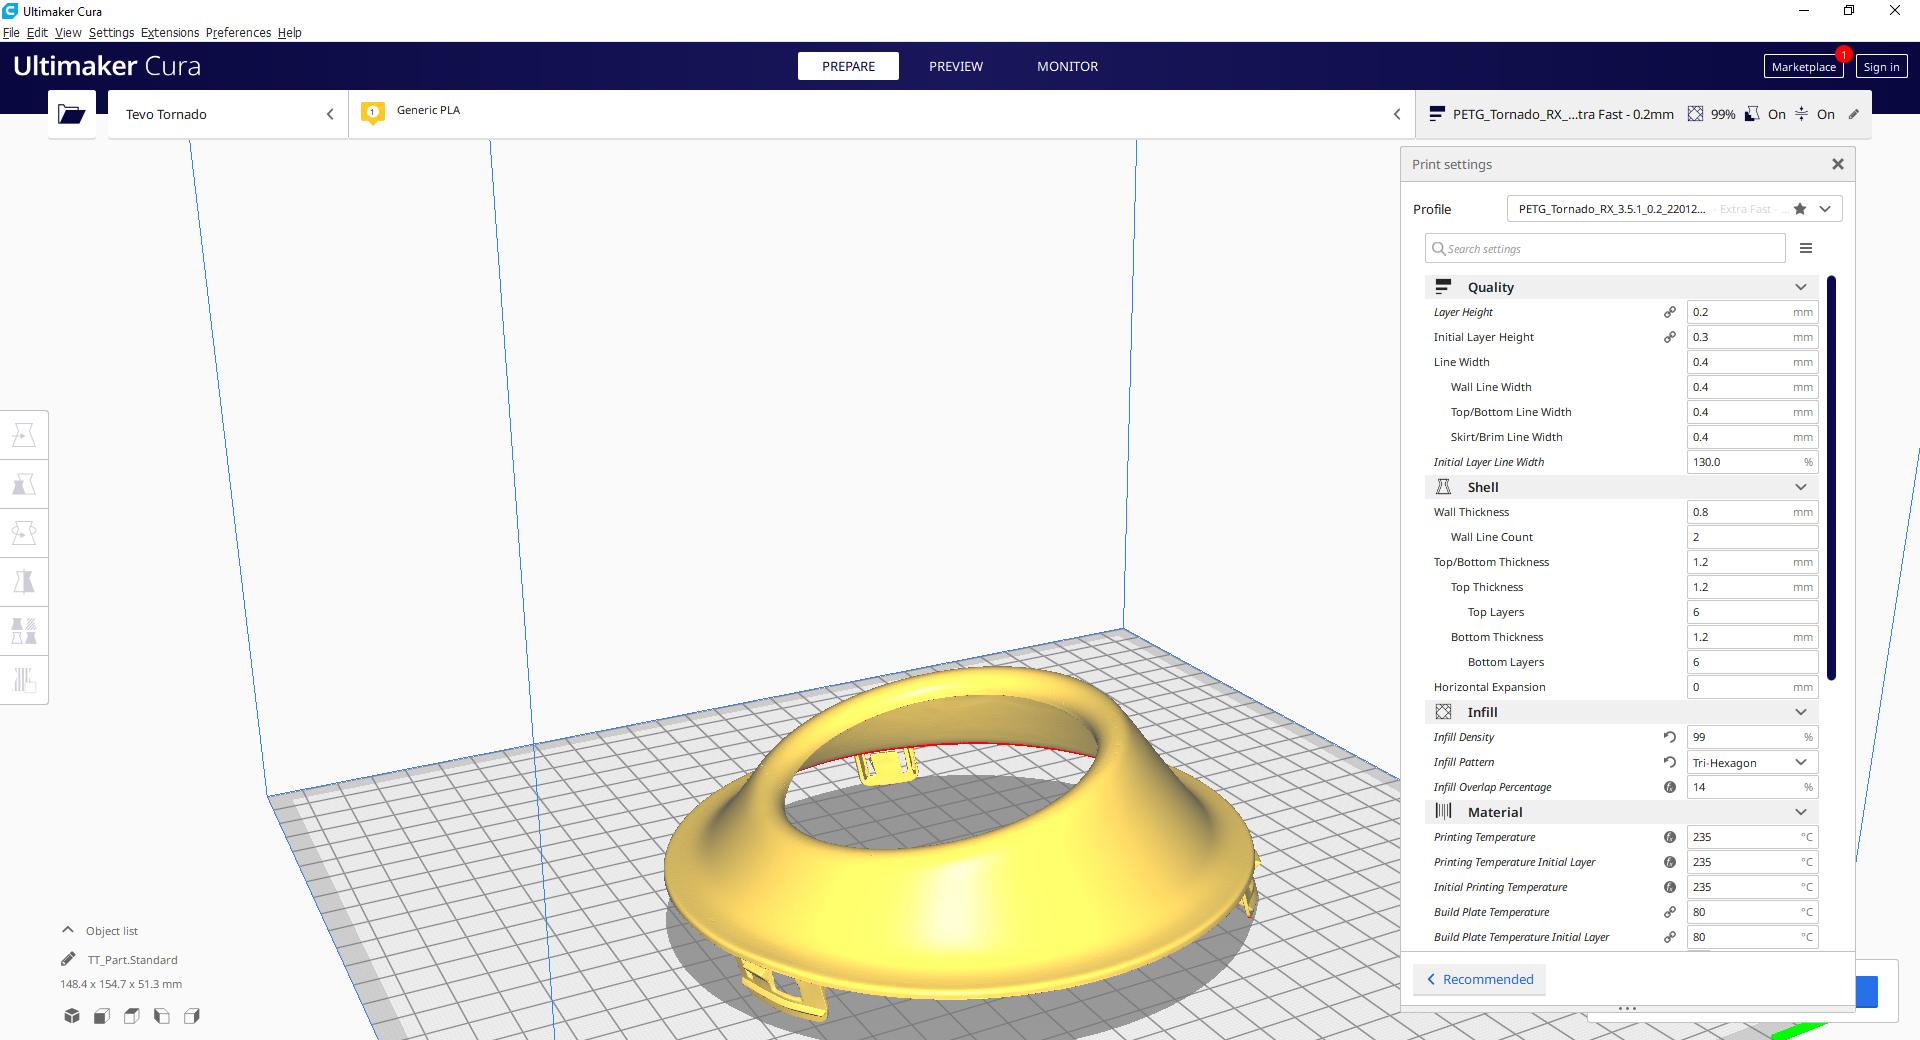Click function icon beside Printing Temperature

pos(1669,837)
